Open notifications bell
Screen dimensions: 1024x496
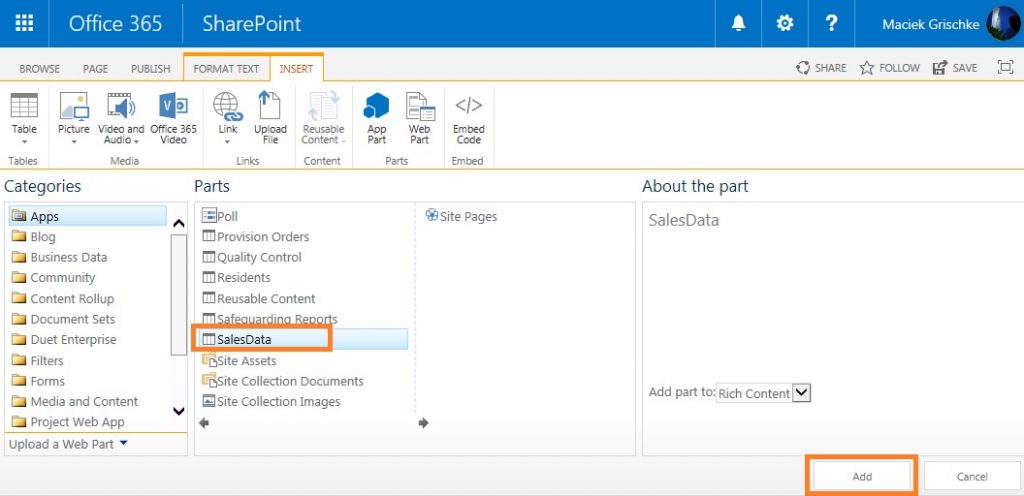click(x=738, y=23)
